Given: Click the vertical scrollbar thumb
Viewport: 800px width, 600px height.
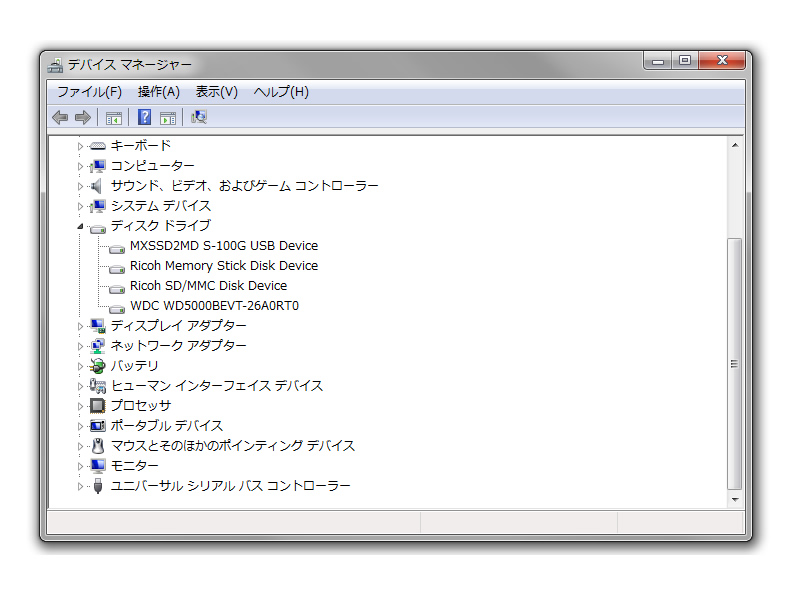Looking at the screenshot, I should coord(735,364).
